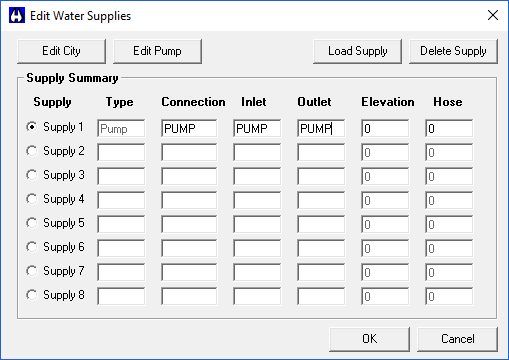
Task: Click Load Supply
Action: pyautogui.click(x=357, y=51)
